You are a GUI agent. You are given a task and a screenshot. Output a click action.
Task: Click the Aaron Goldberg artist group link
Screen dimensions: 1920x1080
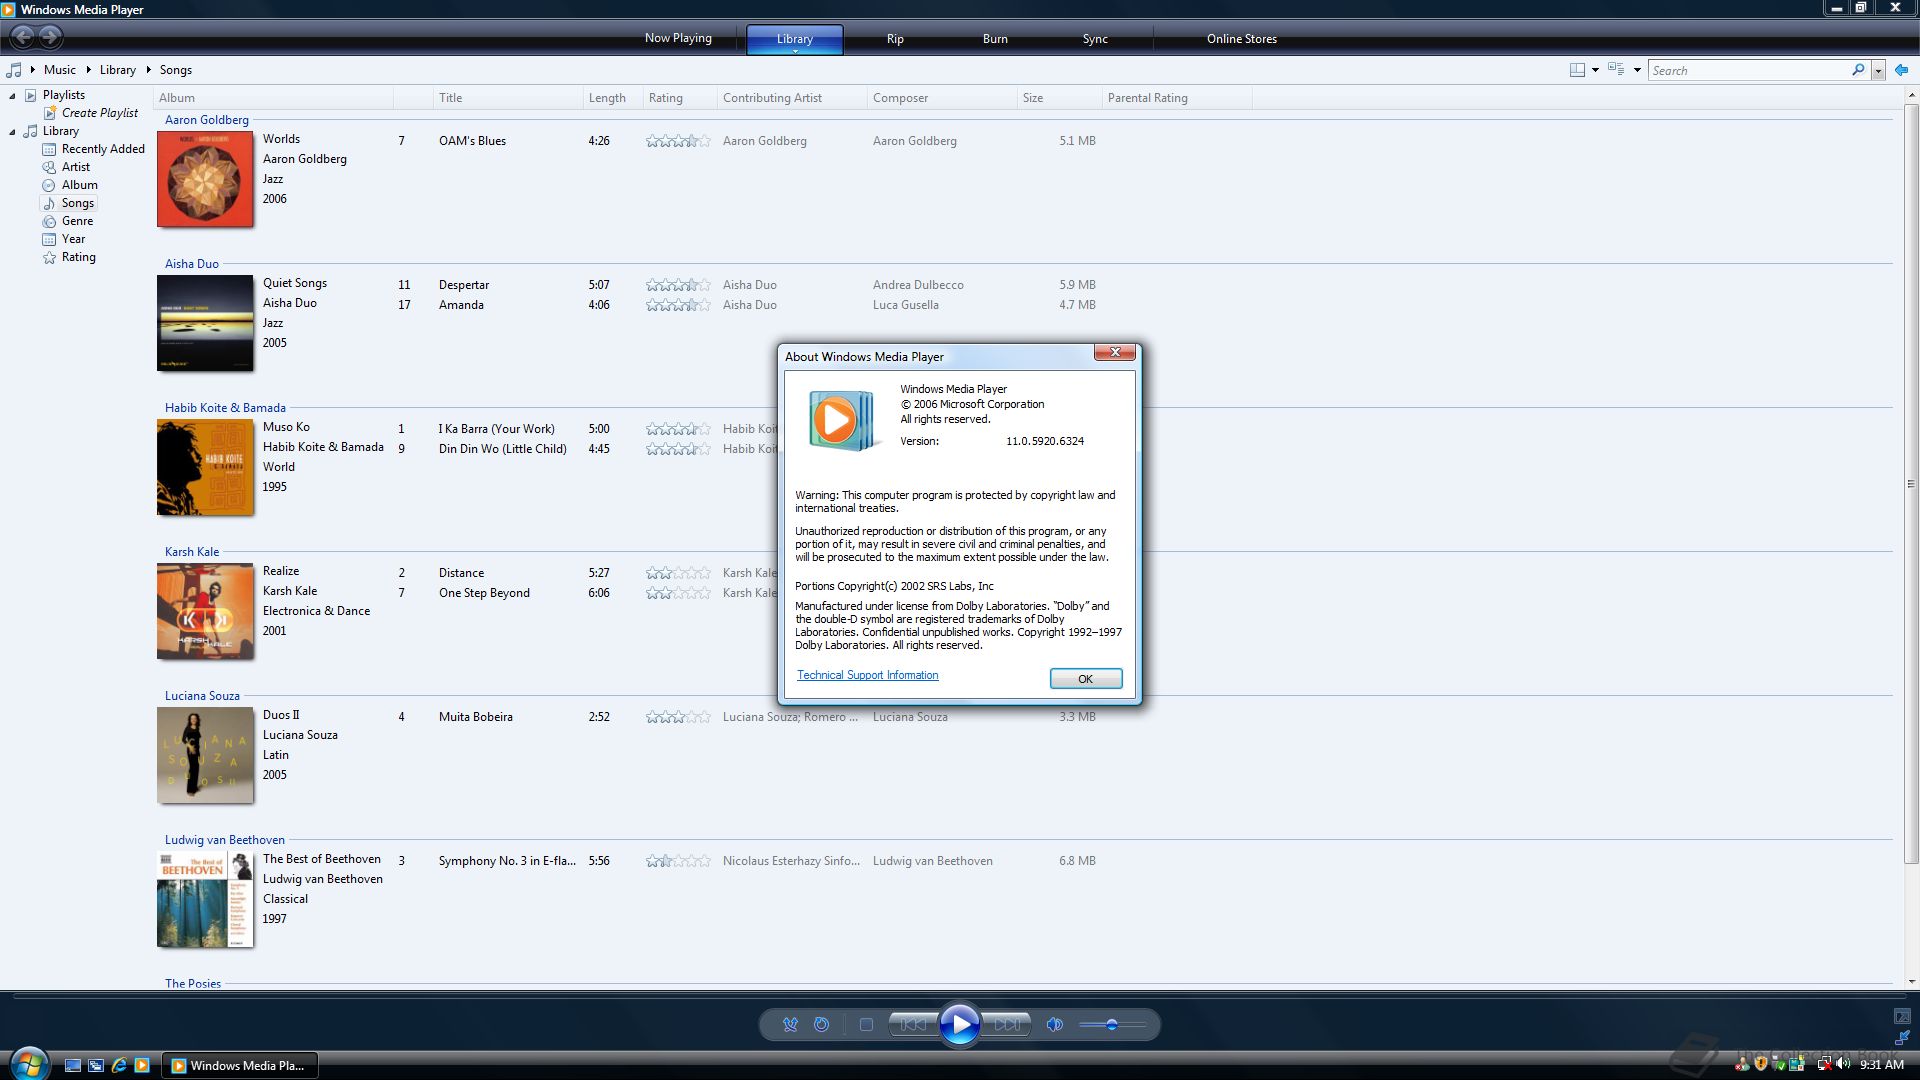point(206,120)
